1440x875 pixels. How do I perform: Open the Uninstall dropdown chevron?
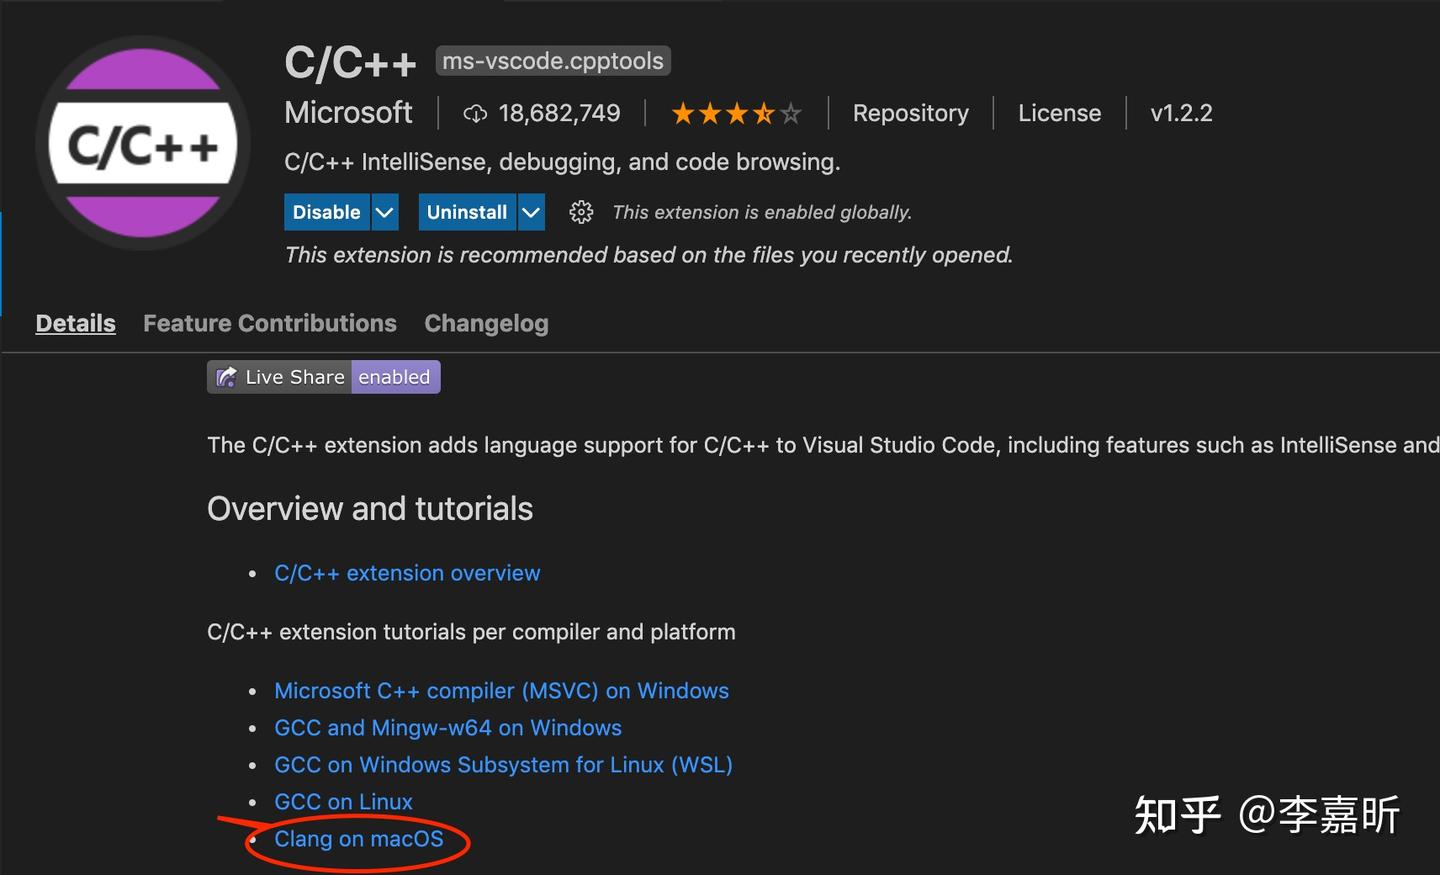click(x=530, y=212)
